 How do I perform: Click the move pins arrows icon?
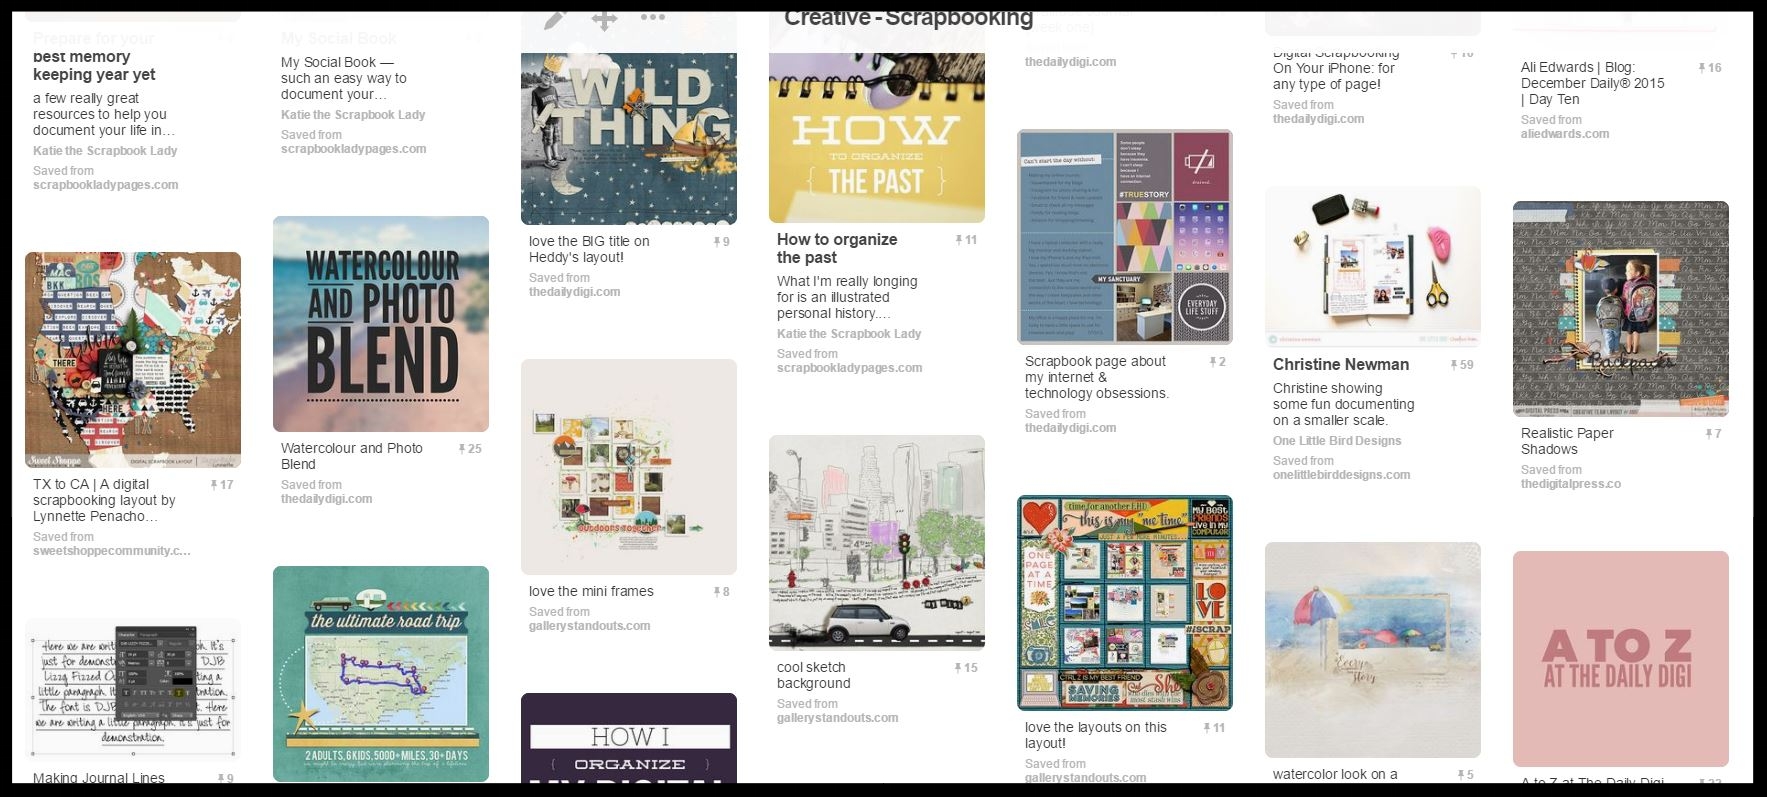coord(604,18)
